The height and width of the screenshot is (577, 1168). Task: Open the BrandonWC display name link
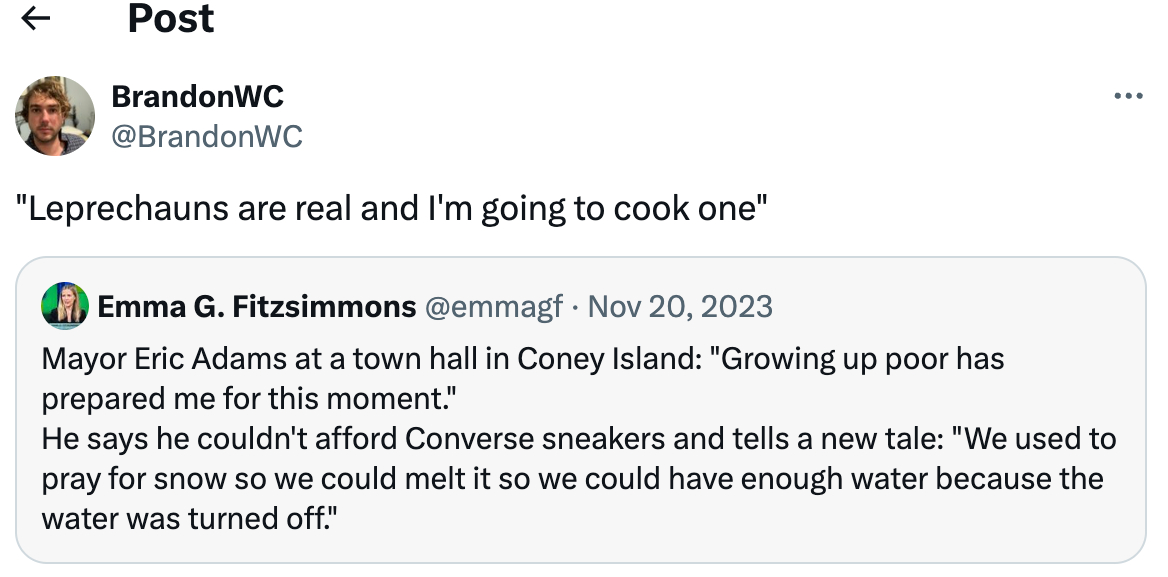(x=197, y=97)
